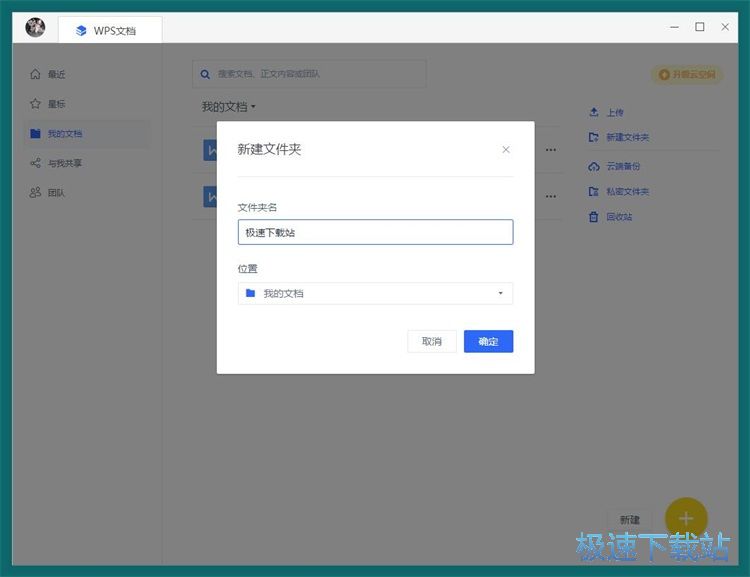Click the cloud backup icon

pyautogui.click(x=594, y=166)
